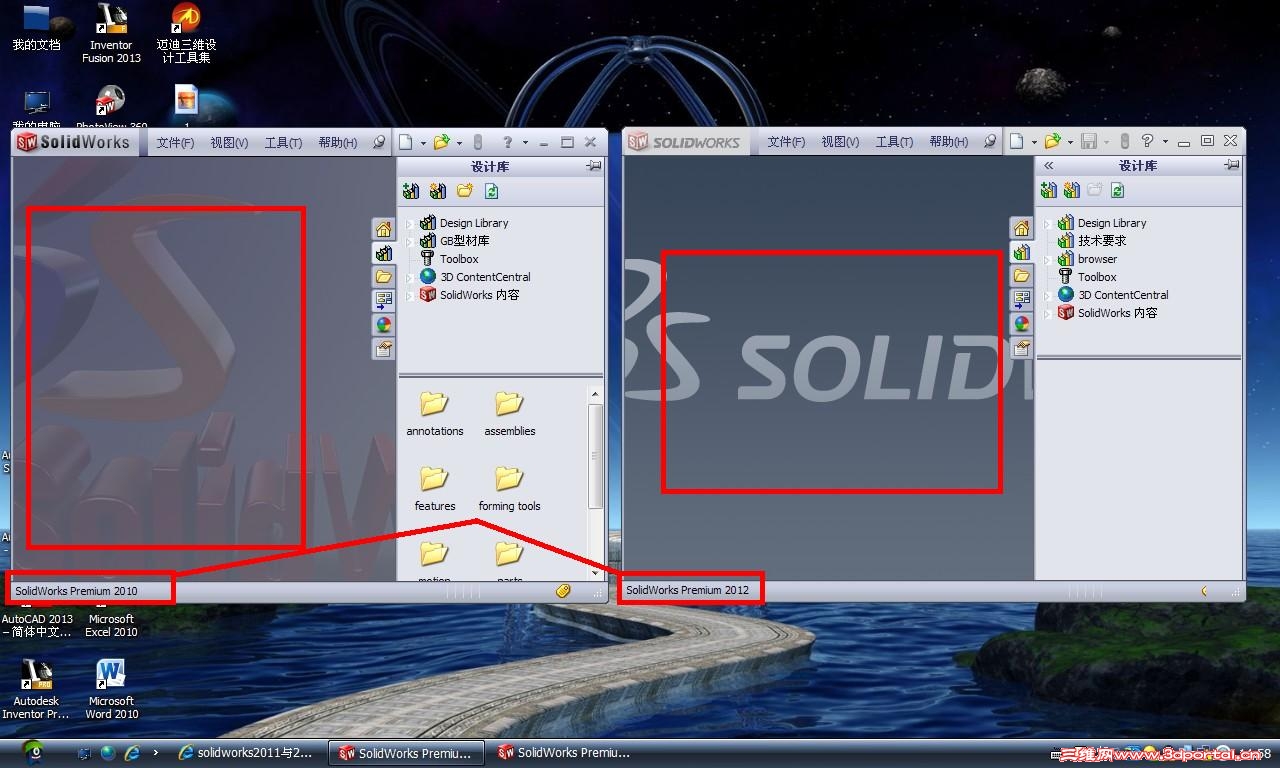Toggle 设计库 panel auto-hide pin in 2010 window
The image size is (1280, 768).
coord(594,166)
